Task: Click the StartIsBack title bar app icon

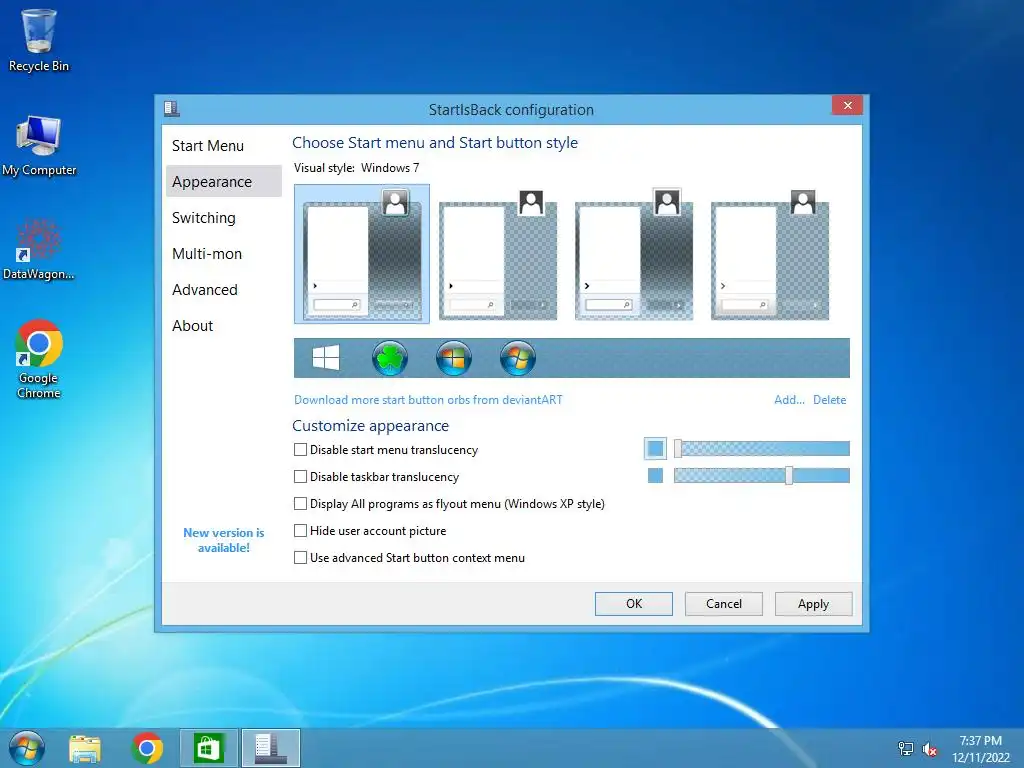Action: [x=172, y=108]
